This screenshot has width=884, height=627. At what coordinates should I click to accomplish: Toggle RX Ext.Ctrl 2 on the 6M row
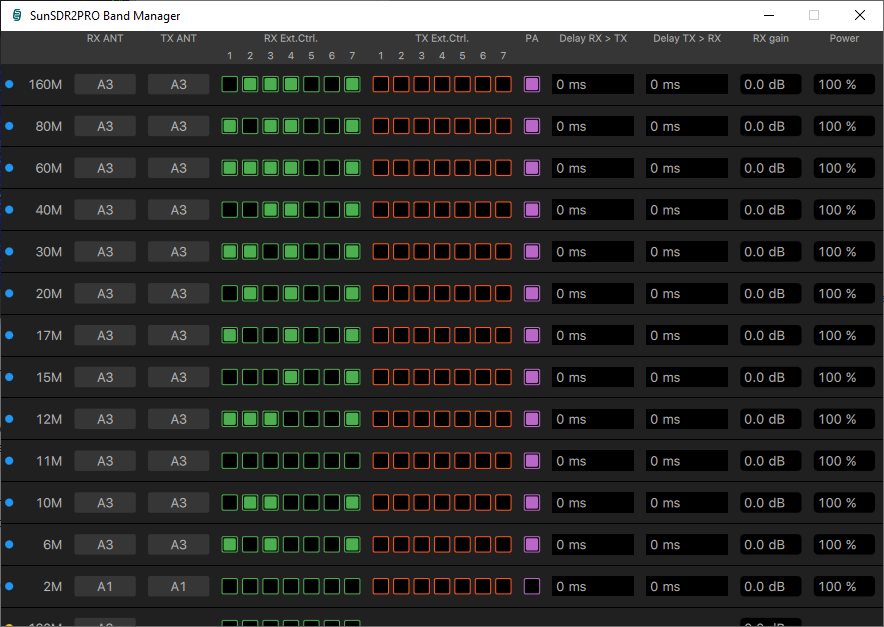(250, 544)
